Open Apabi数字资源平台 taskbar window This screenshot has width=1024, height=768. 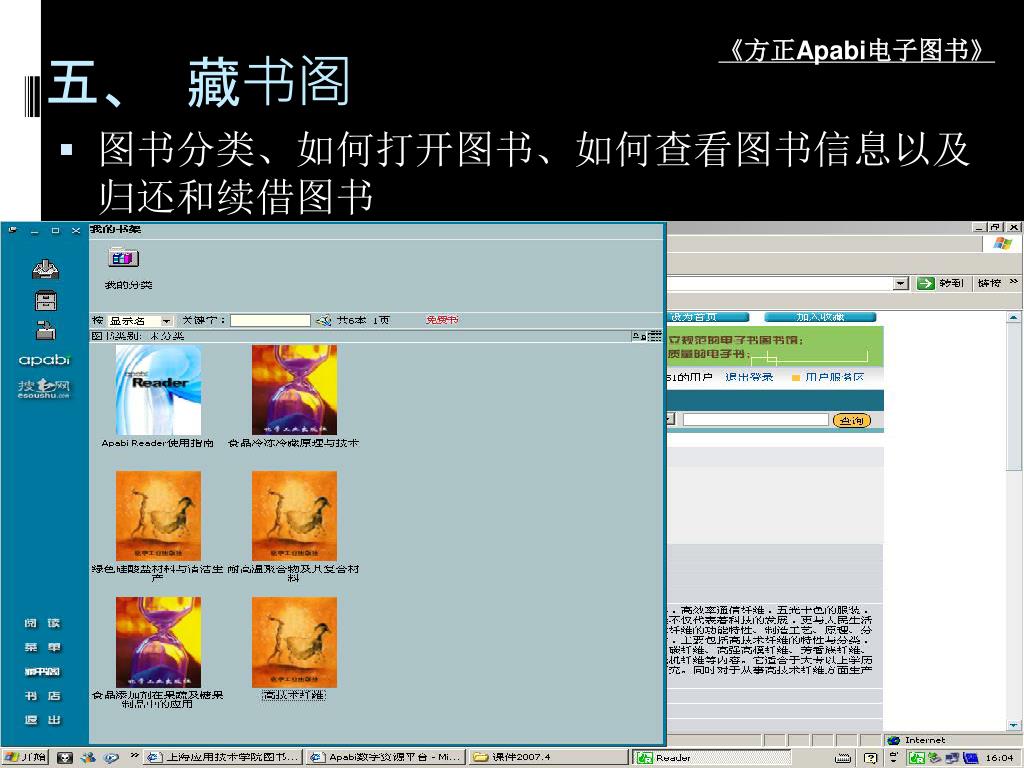pos(385,757)
